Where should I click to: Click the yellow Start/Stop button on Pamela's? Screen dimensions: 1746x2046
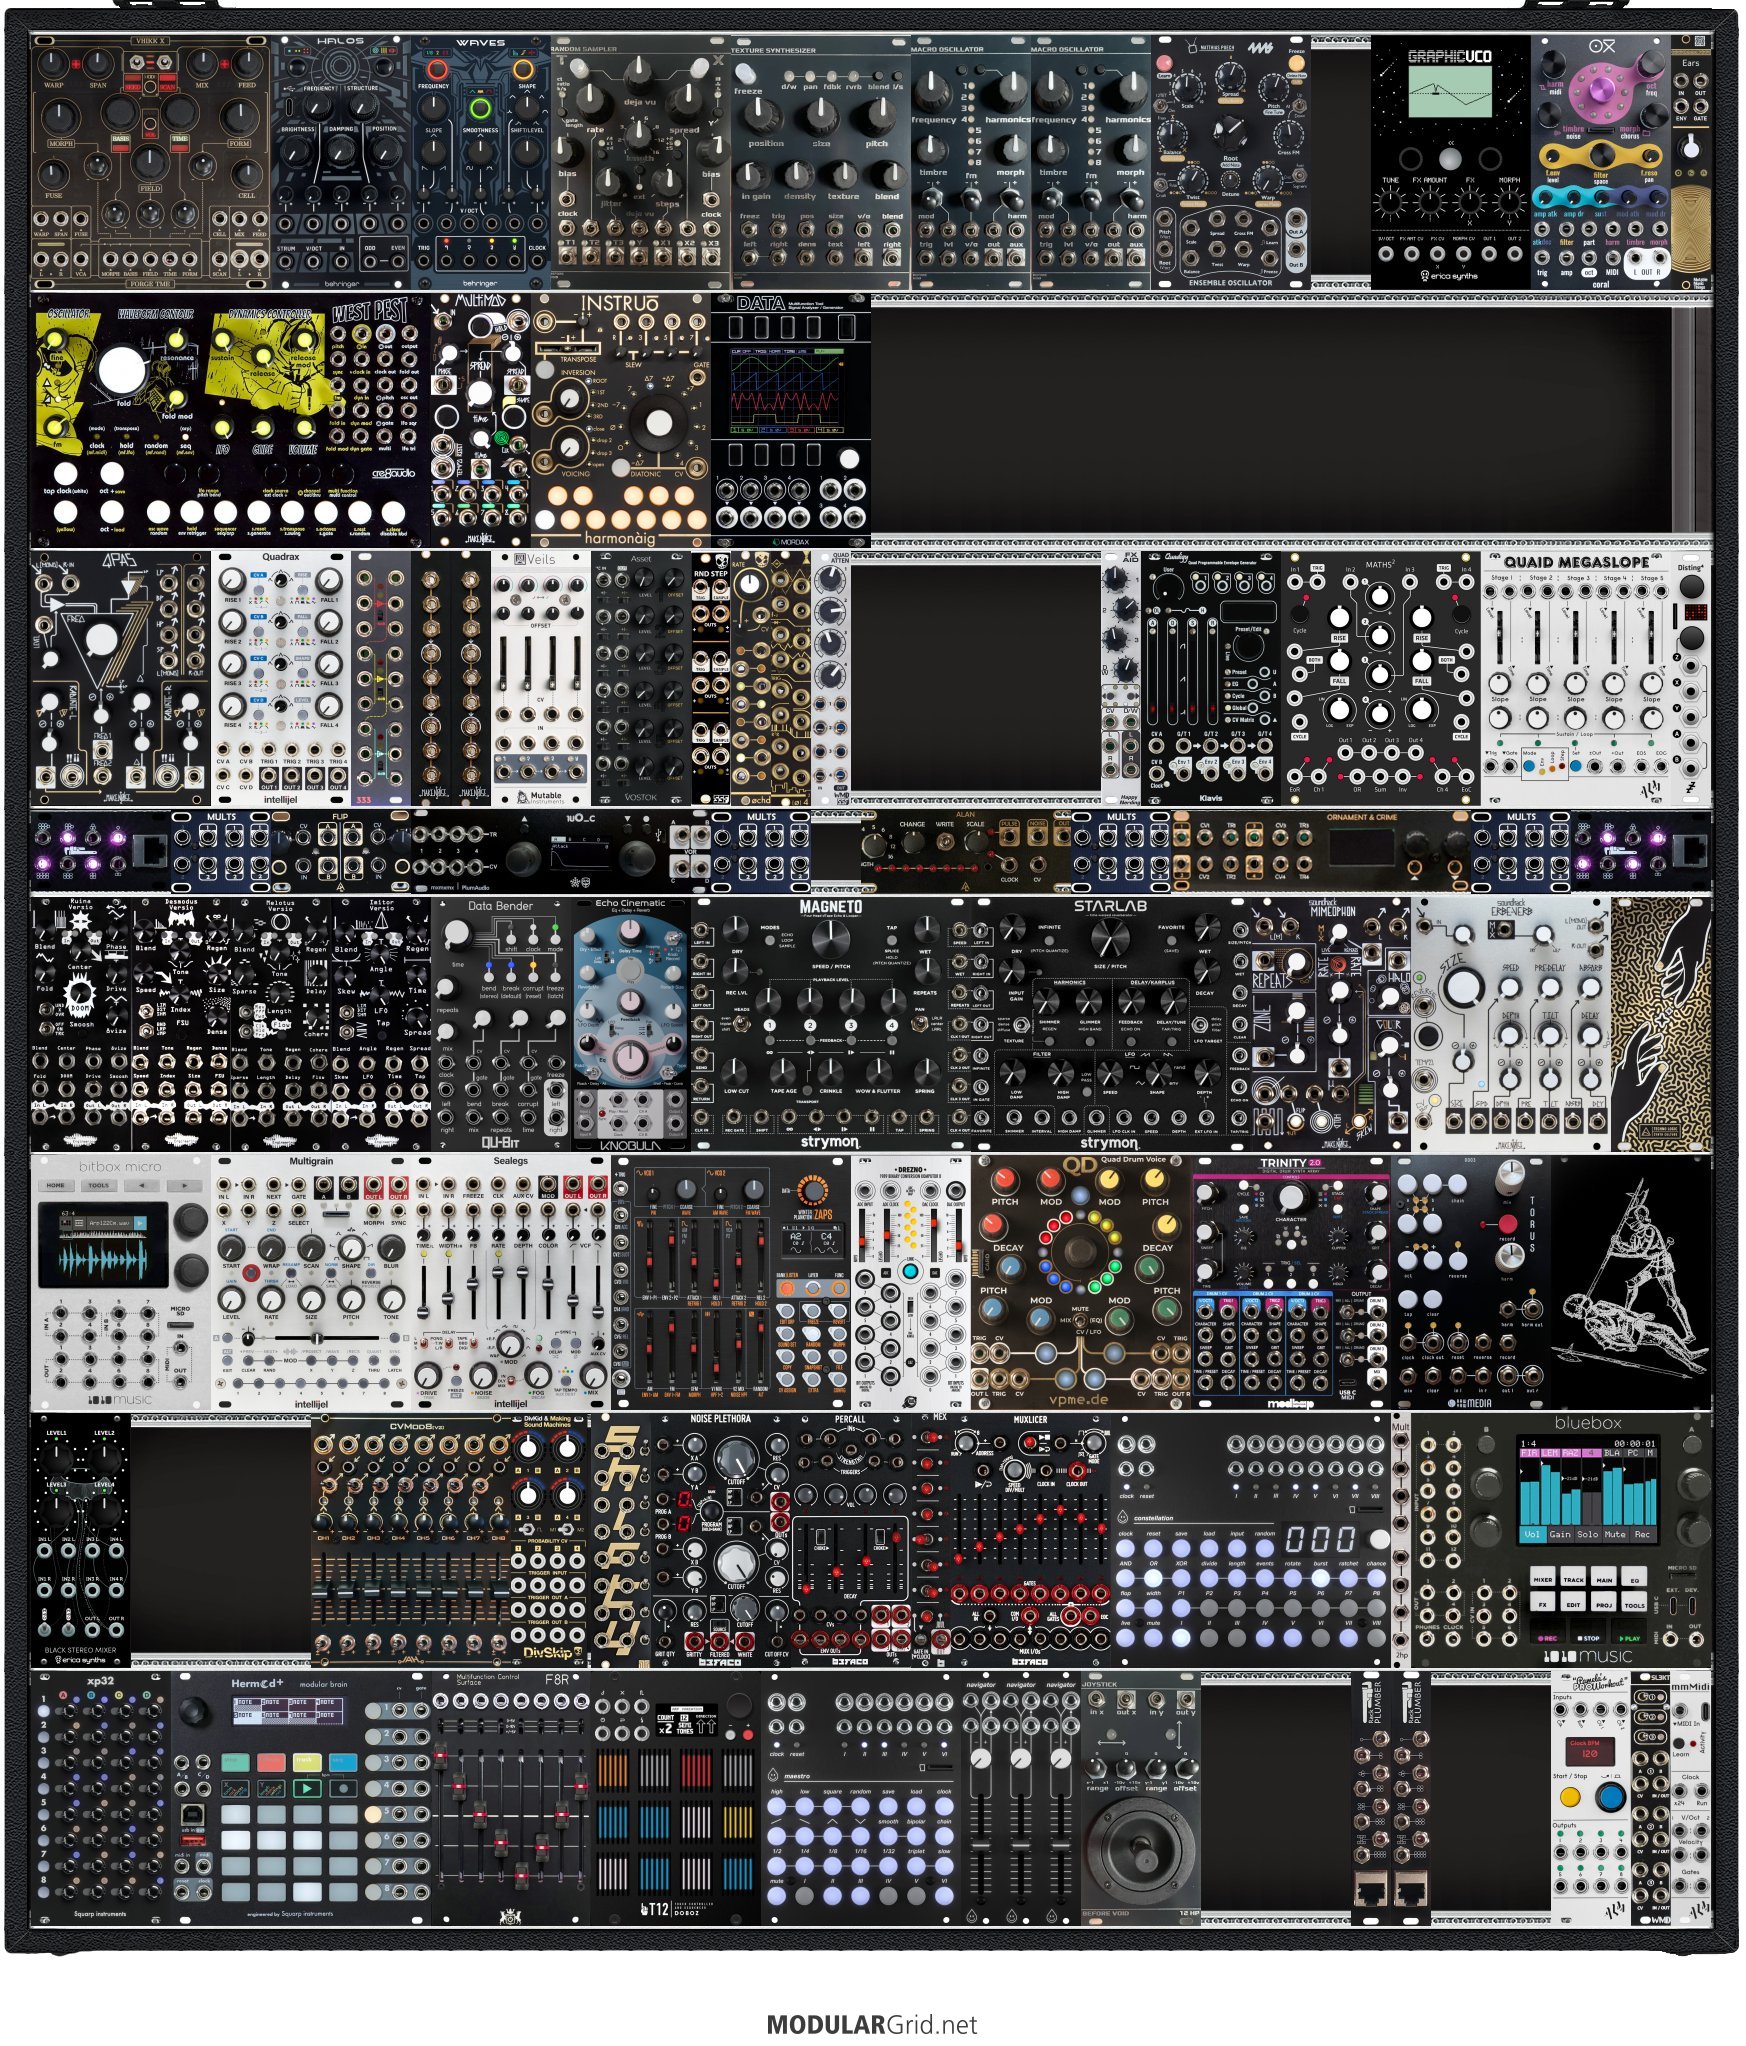pyautogui.click(x=1570, y=1797)
